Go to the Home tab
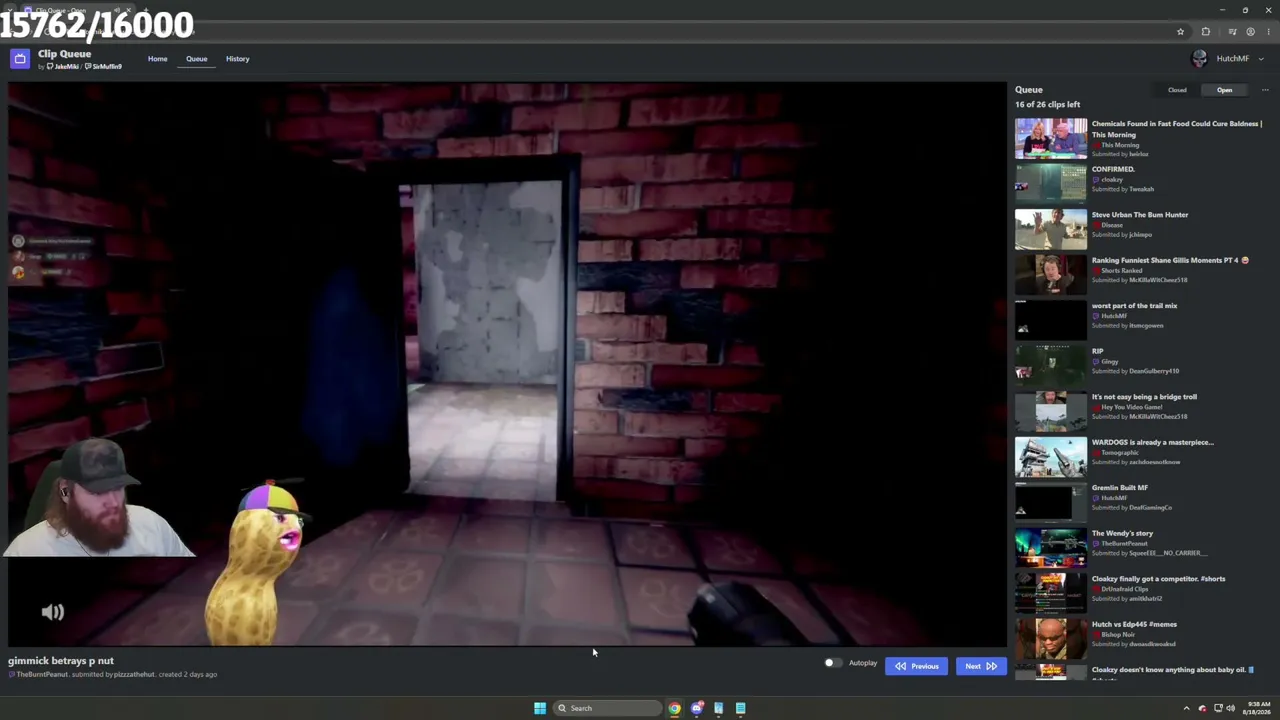Image resolution: width=1280 pixels, height=720 pixels. coord(158,59)
